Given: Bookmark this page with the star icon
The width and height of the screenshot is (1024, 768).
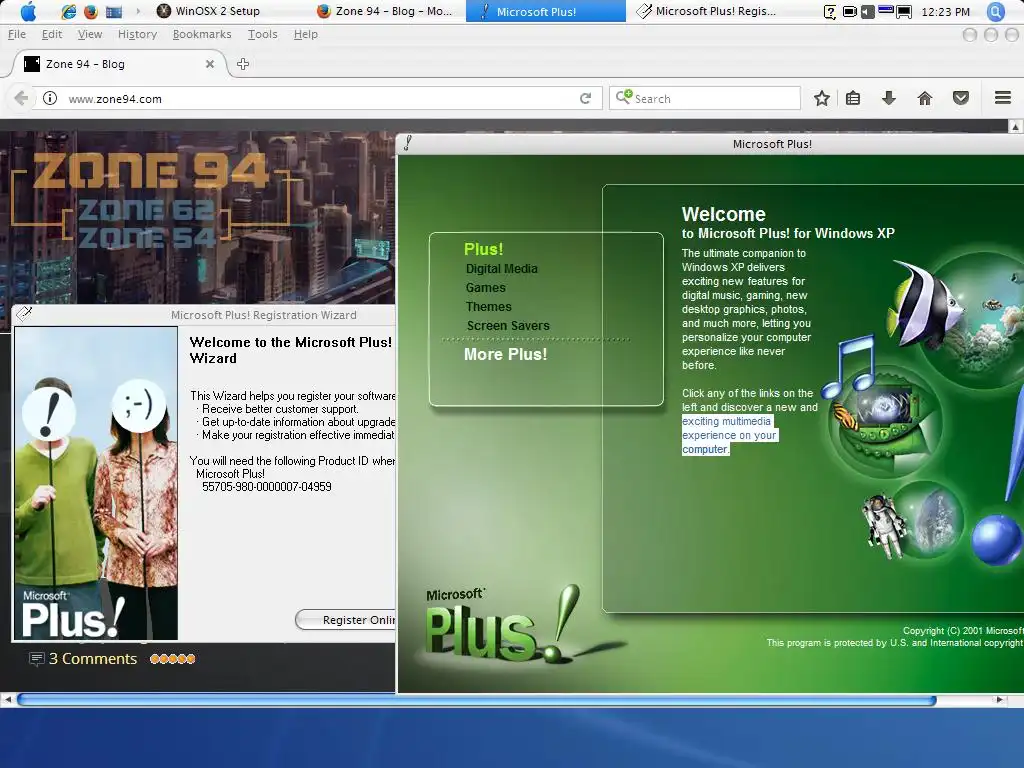Looking at the screenshot, I should pyautogui.click(x=822, y=99).
